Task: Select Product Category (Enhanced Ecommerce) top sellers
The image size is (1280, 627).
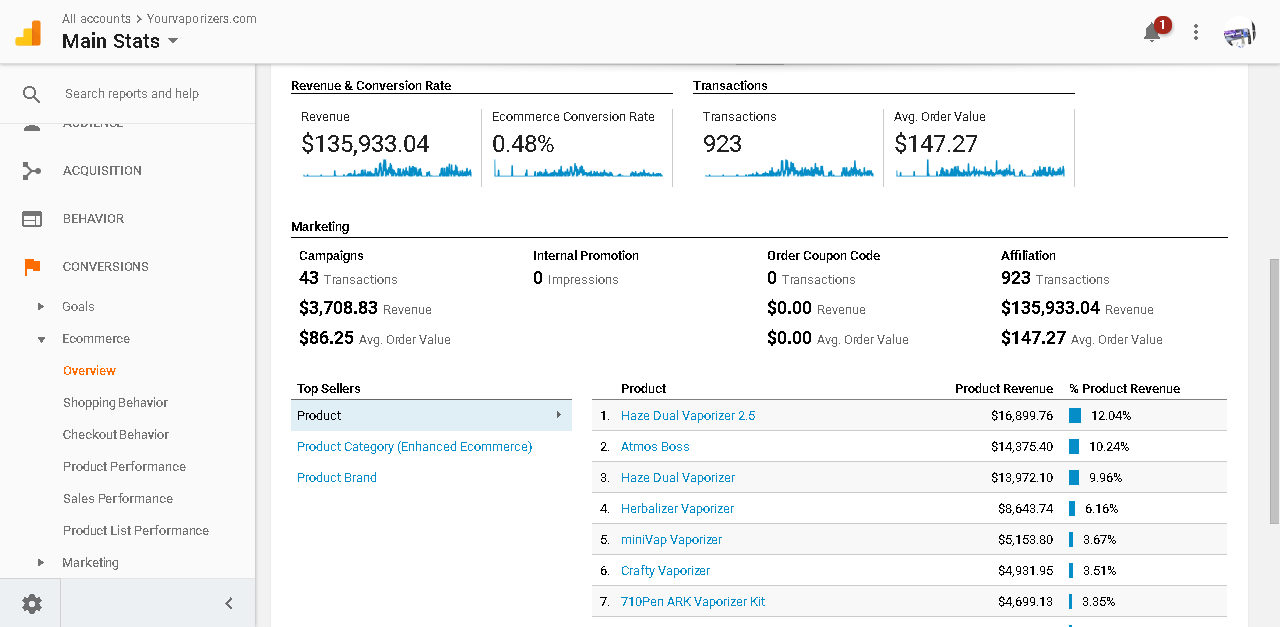Action: click(414, 447)
